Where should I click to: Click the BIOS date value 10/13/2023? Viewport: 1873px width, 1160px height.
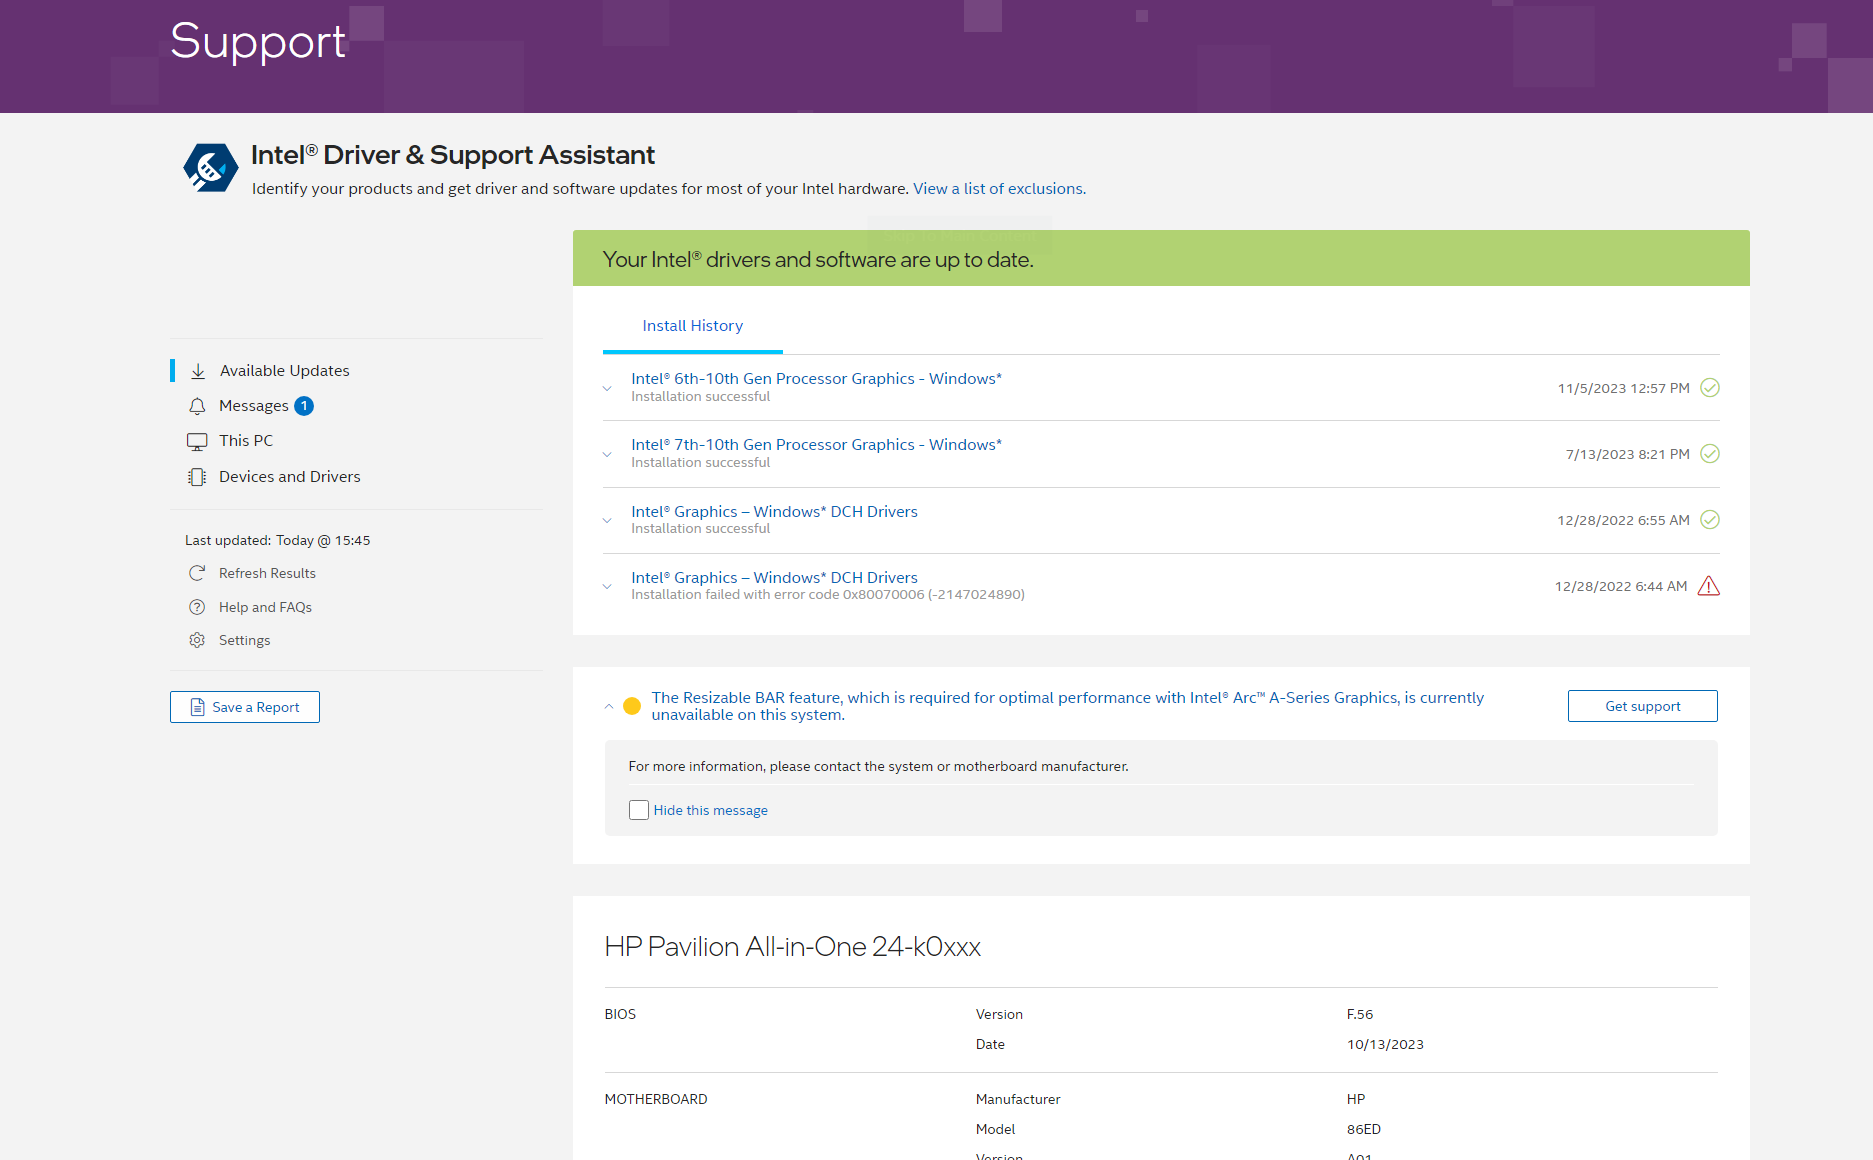(1385, 1044)
